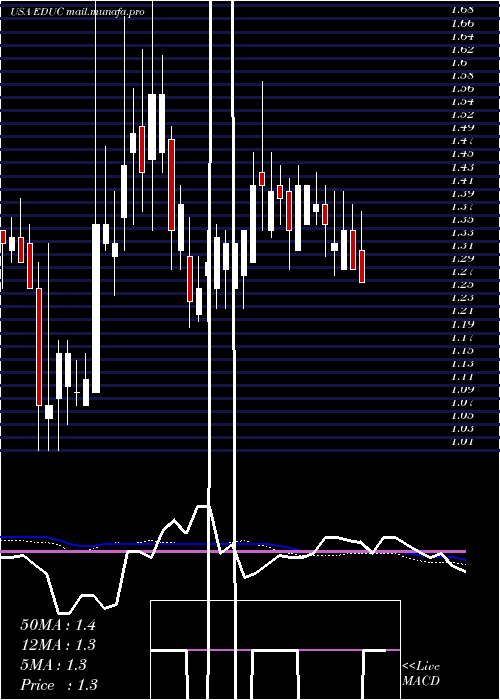This screenshot has width=500, height=700.
Task: Select the 1.64 price axis label
Action: [x=462, y=36]
